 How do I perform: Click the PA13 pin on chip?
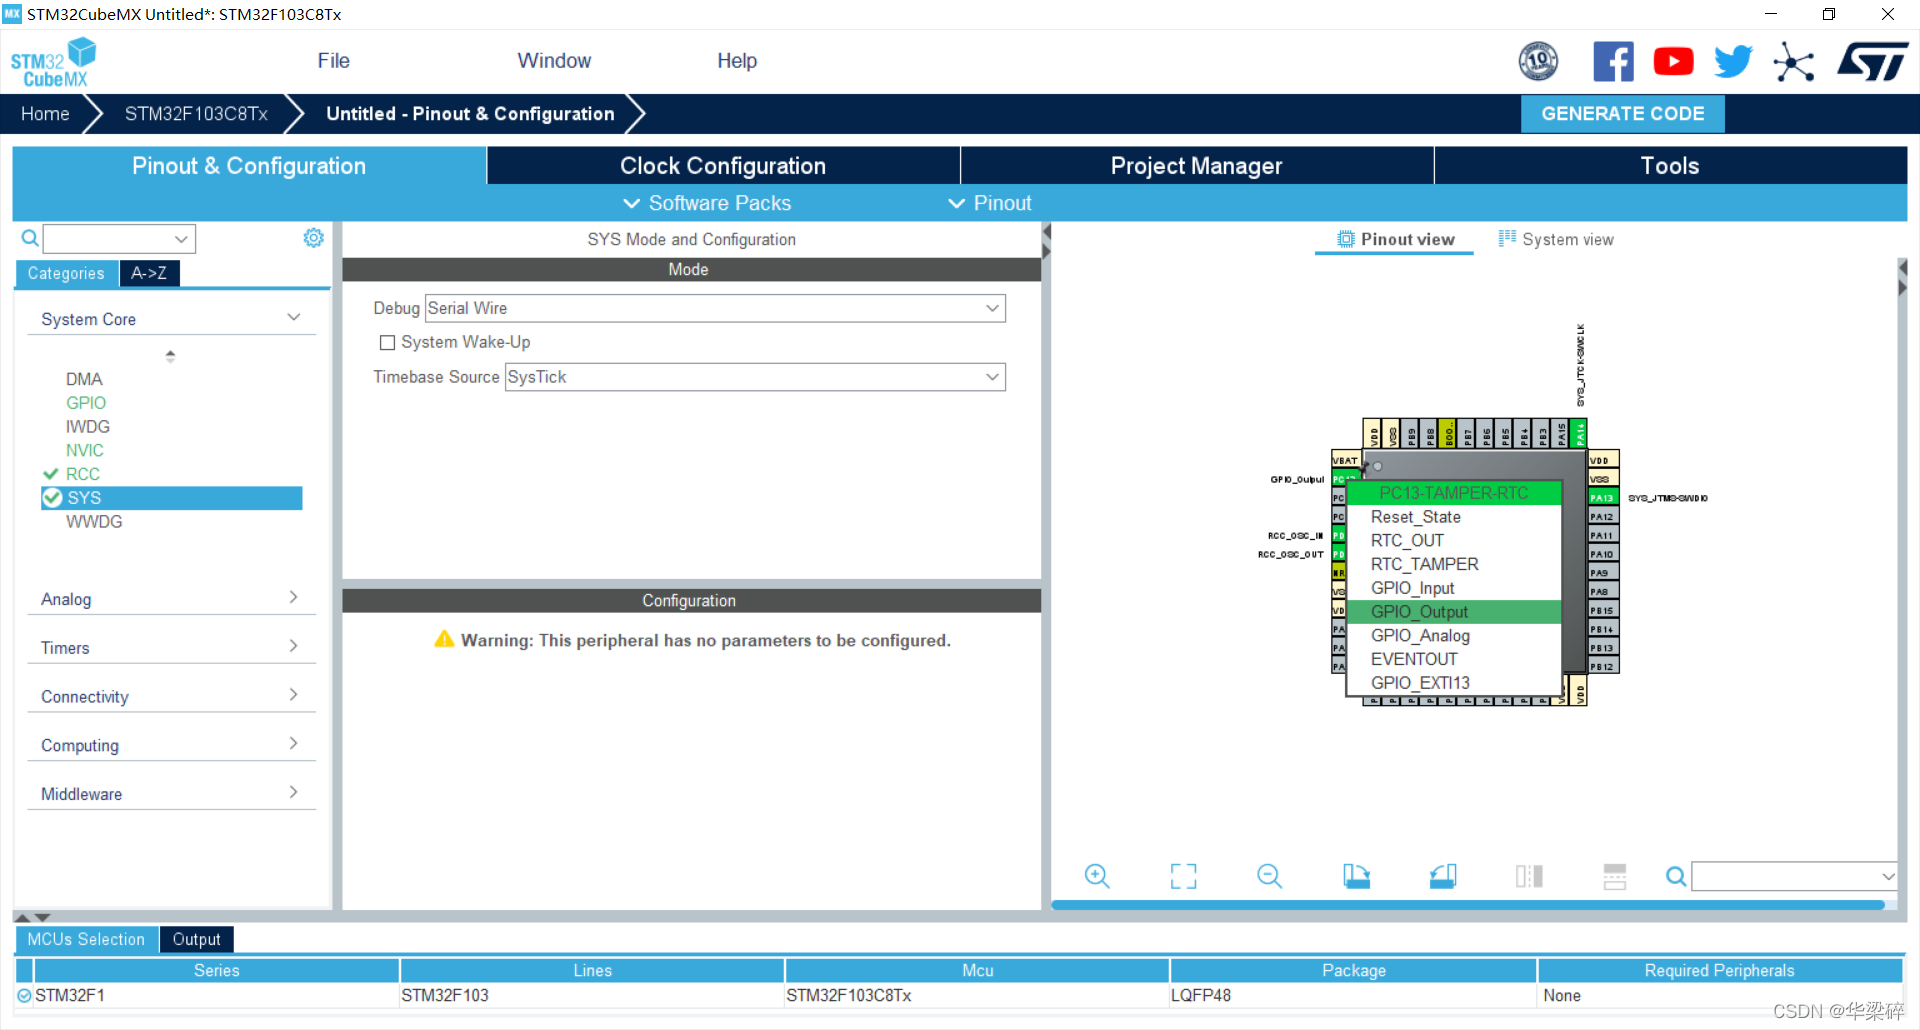[x=1603, y=498]
